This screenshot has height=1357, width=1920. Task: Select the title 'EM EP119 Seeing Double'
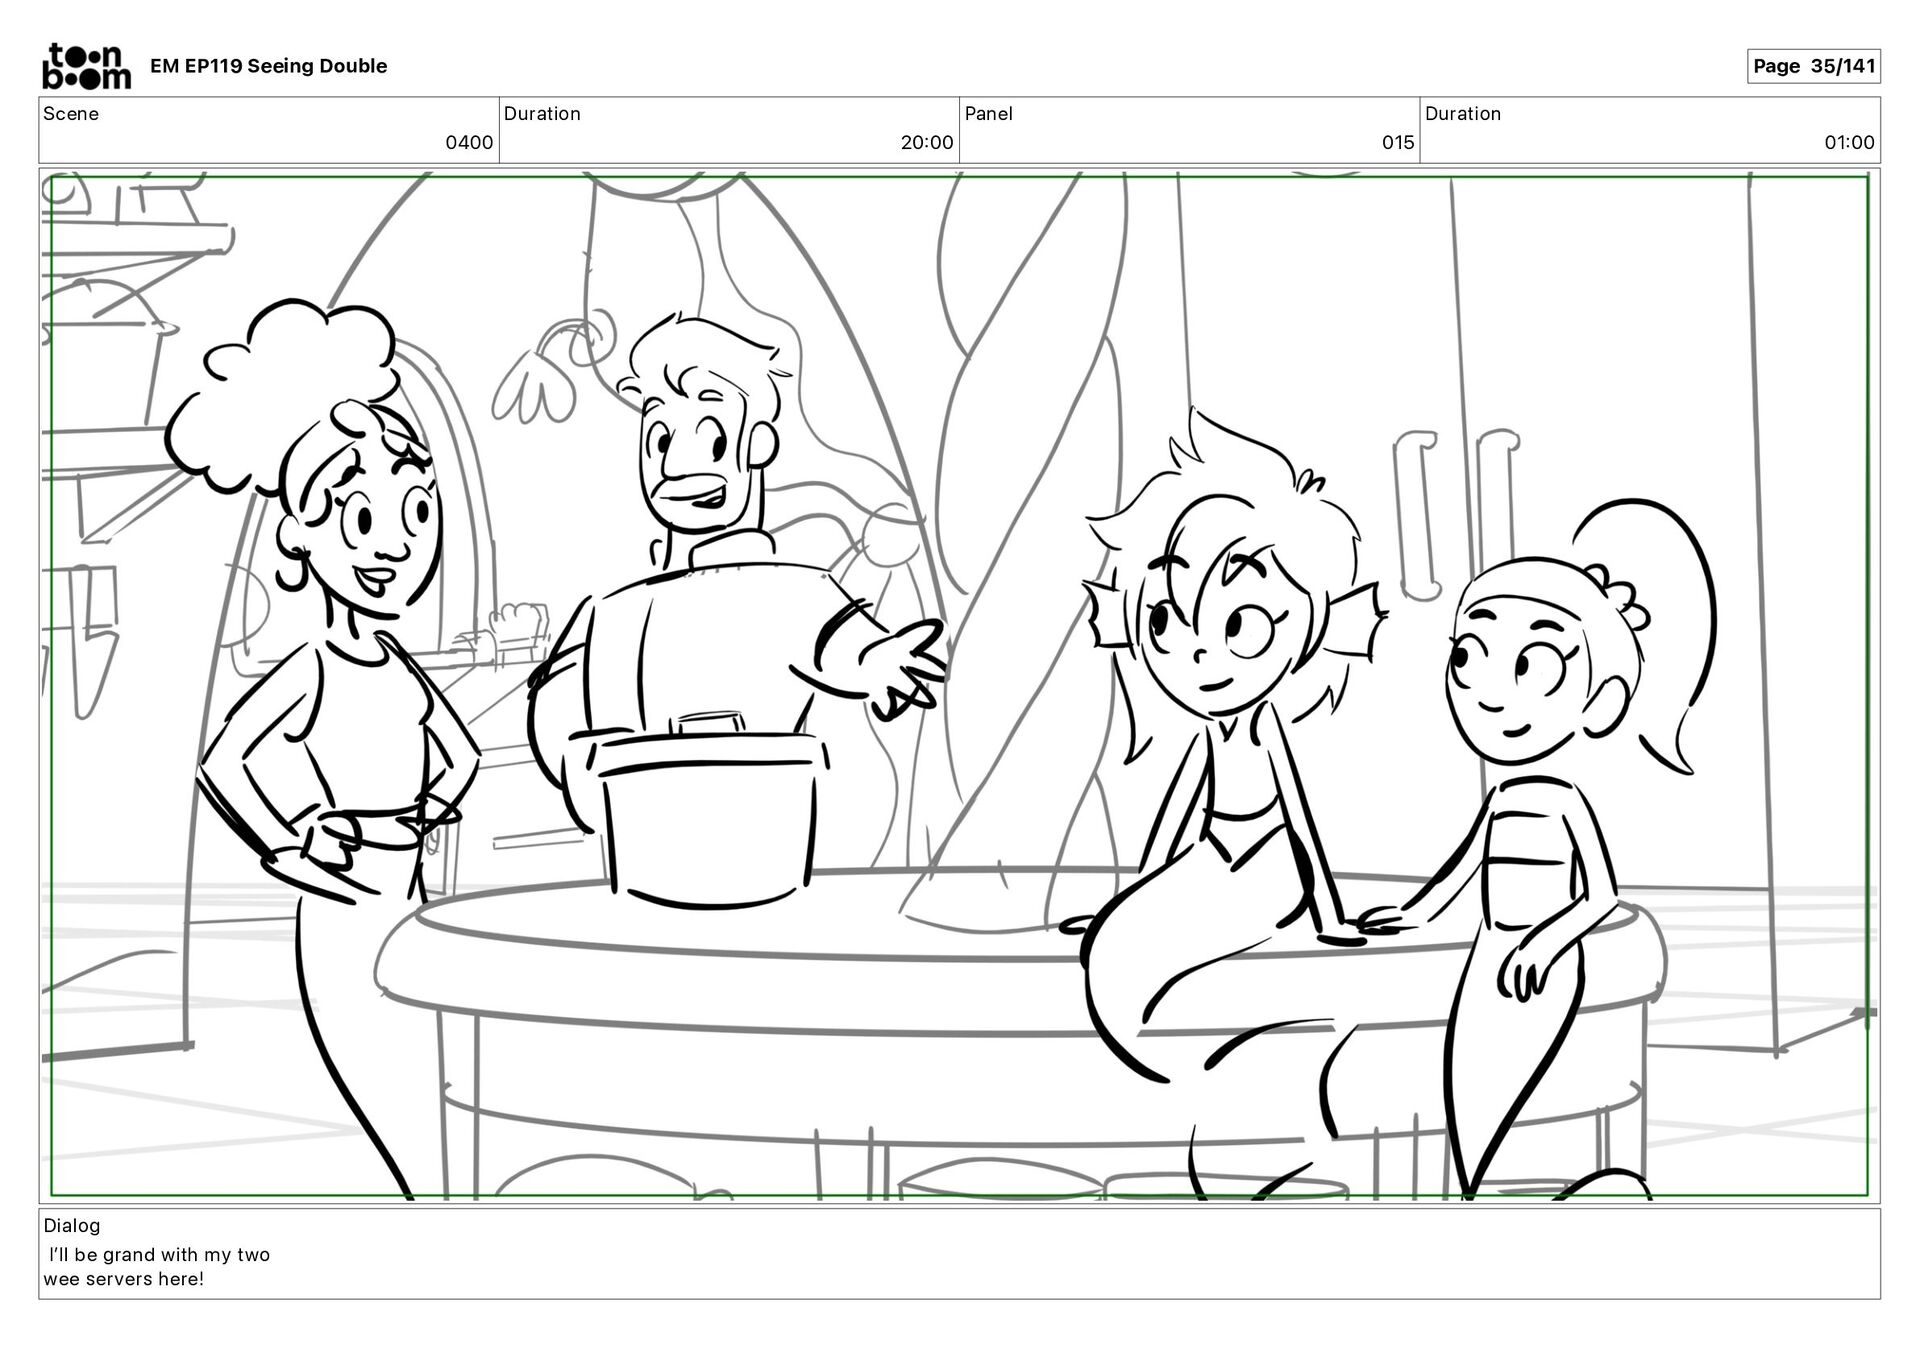(268, 66)
